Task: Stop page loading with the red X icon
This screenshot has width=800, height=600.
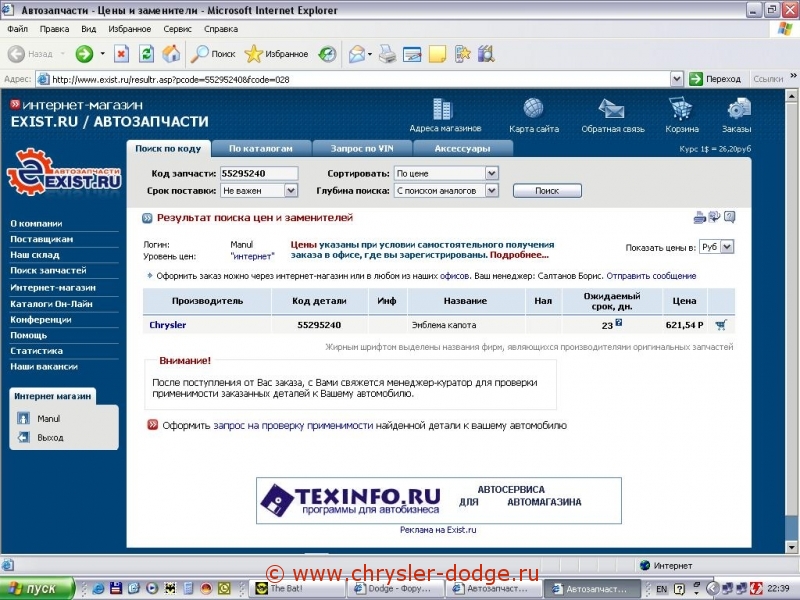Action: [x=121, y=54]
